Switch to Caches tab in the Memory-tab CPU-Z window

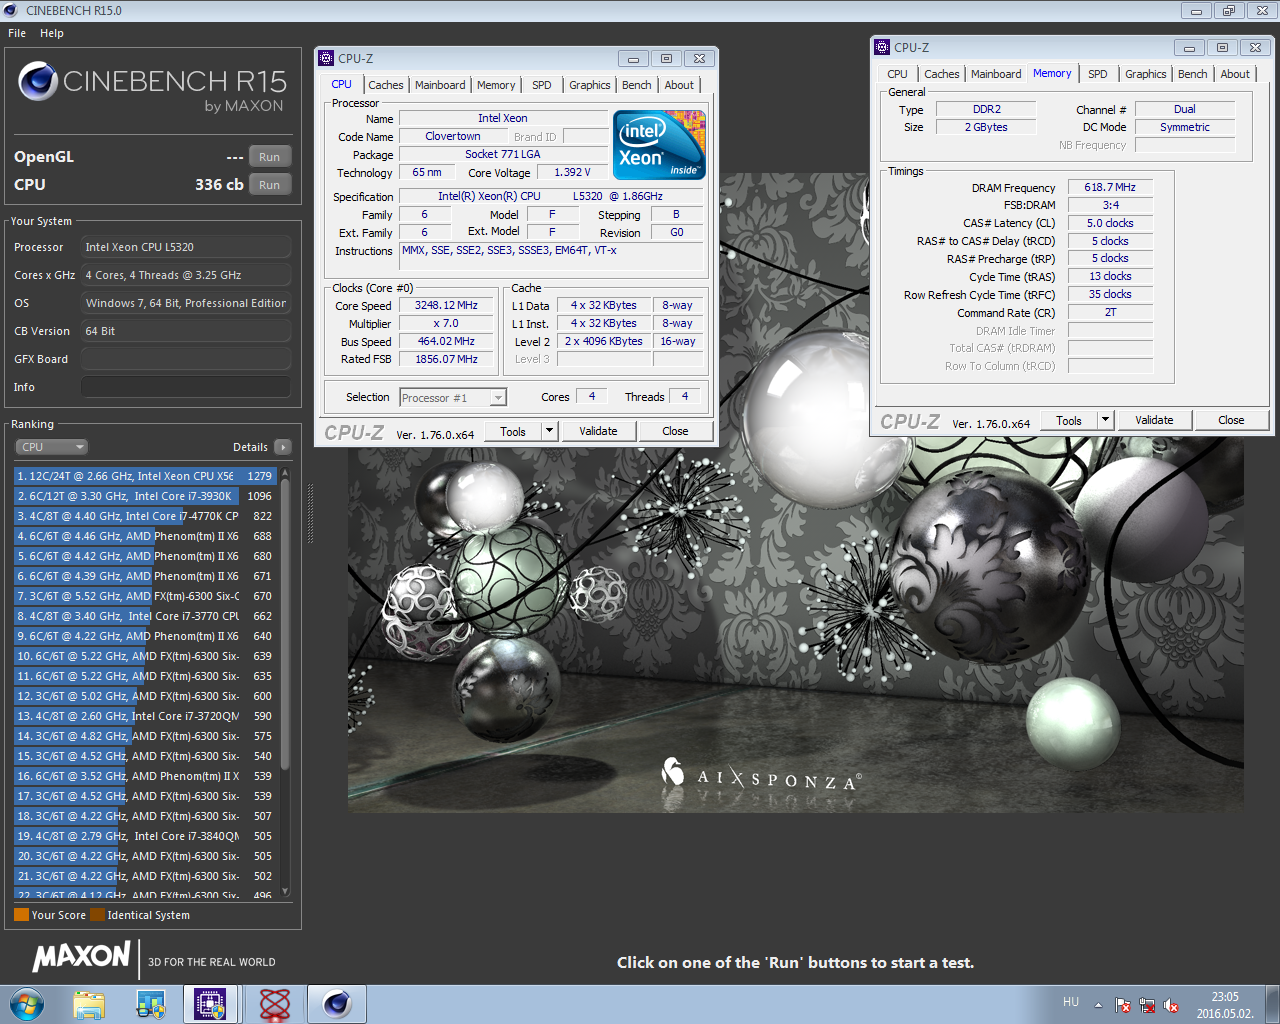[941, 74]
